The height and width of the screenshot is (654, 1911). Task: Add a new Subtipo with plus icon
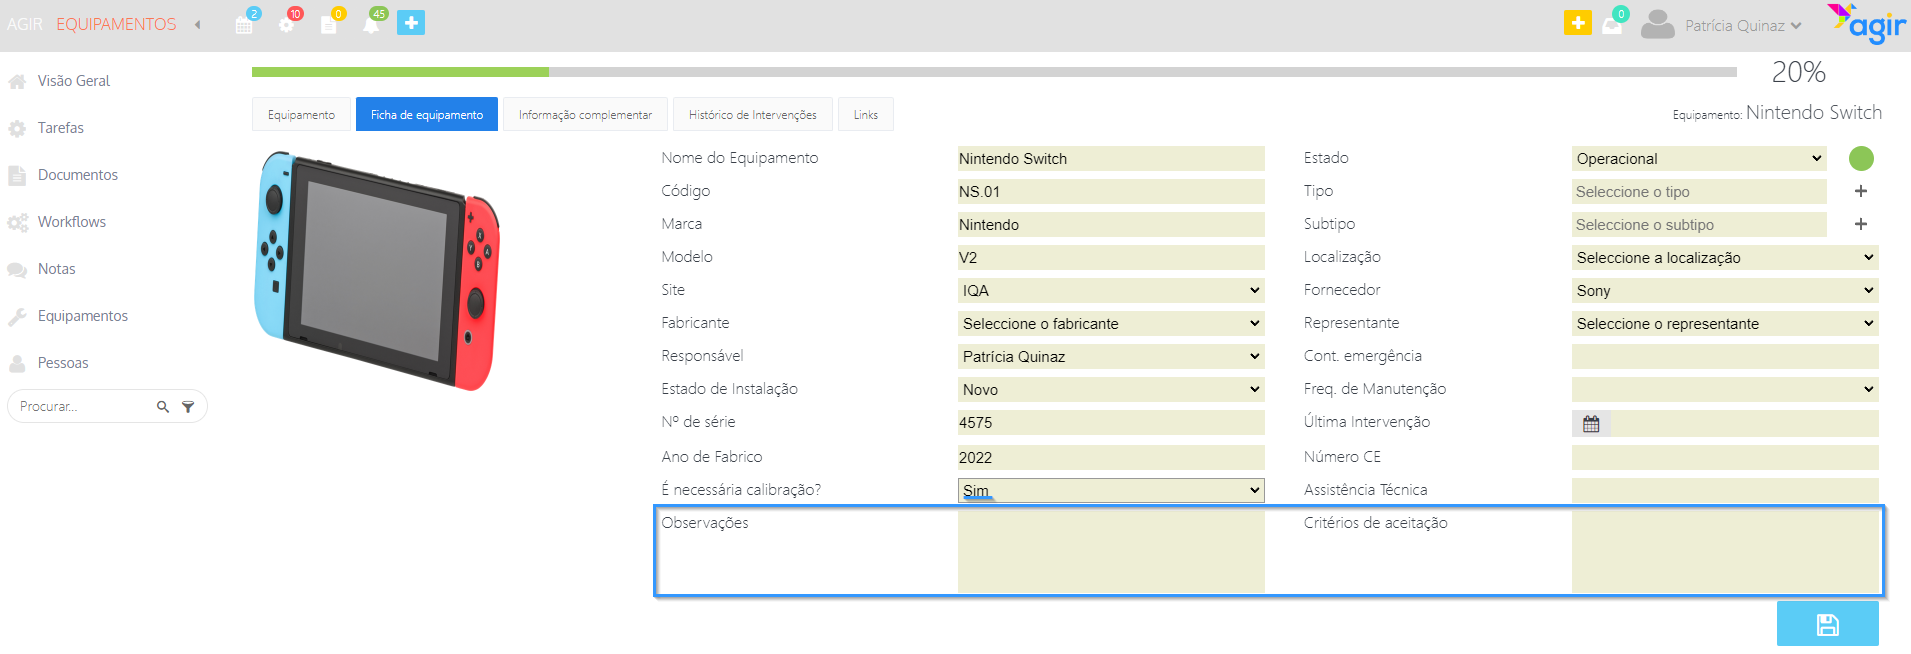click(x=1861, y=224)
